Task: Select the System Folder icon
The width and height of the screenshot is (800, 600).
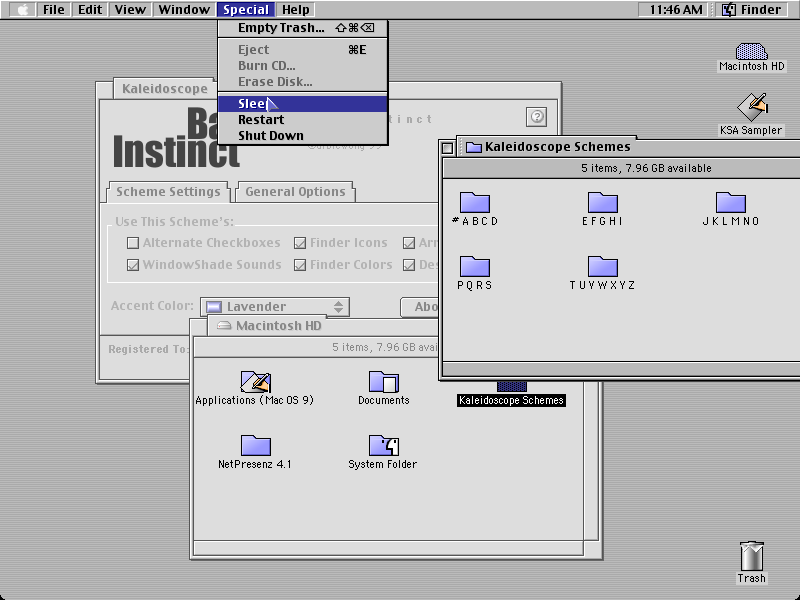Action: 383,445
